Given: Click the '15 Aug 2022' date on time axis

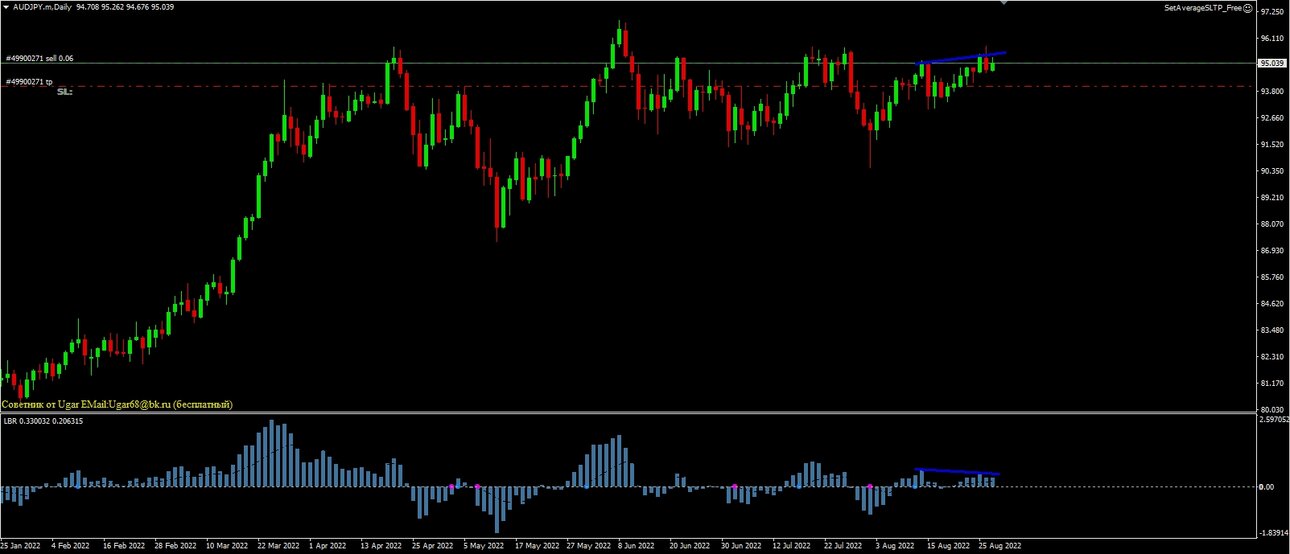Looking at the screenshot, I should (x=949, y=547).
